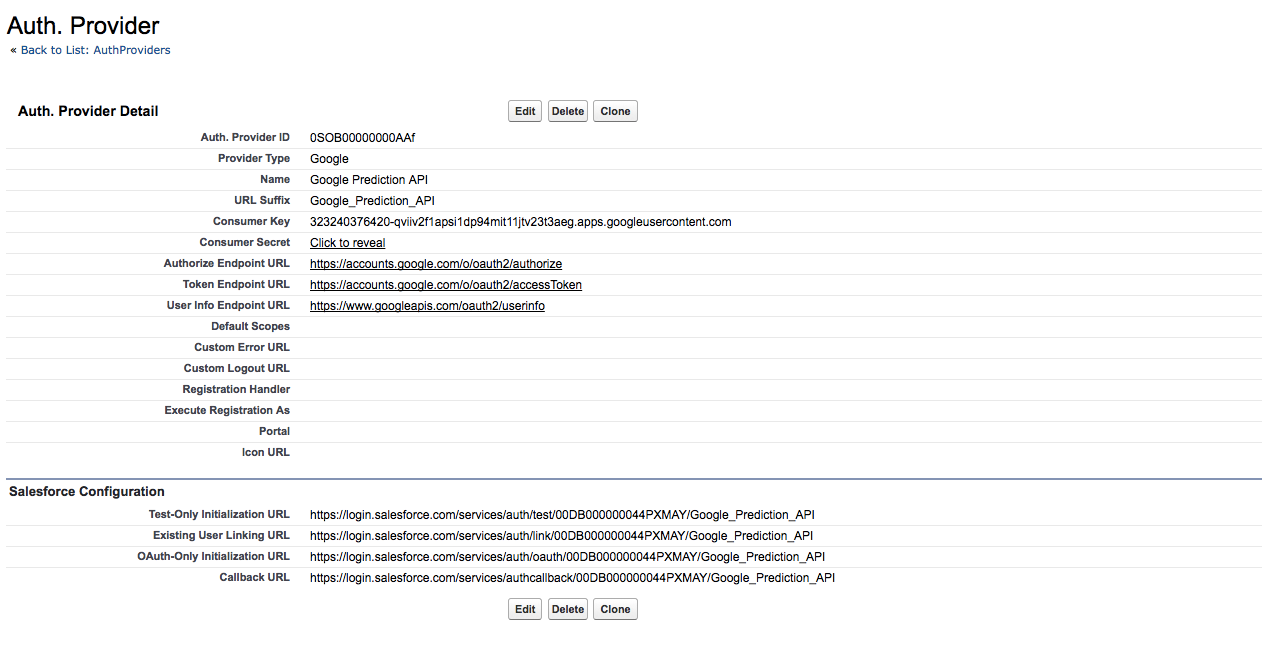
Task: Click the Default Scopes field label
Action: 250,327
